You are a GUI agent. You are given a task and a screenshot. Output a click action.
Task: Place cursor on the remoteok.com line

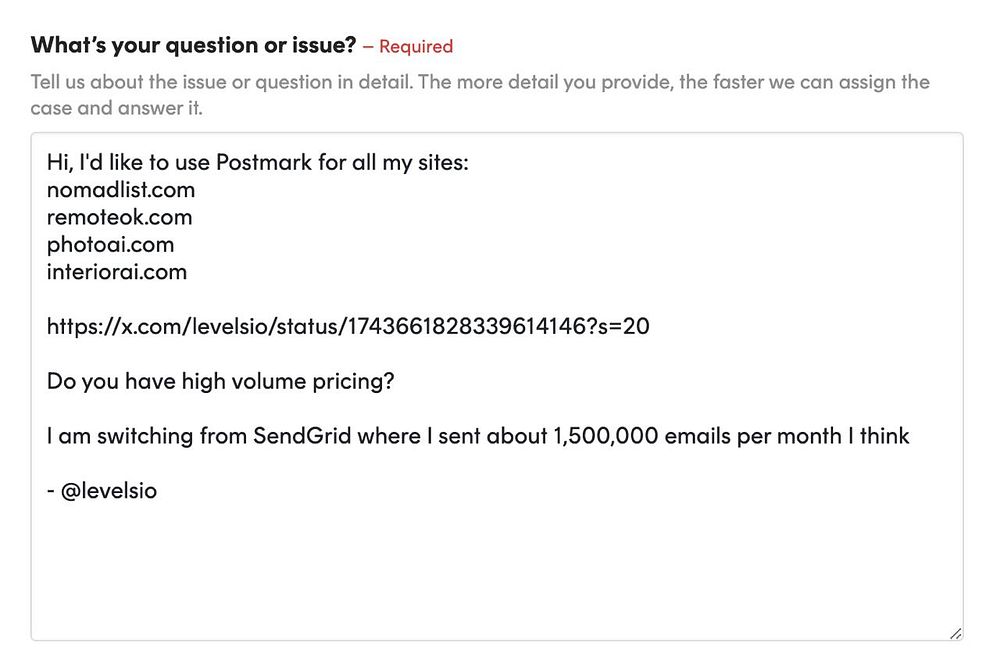pyautogui.click(x=119, y=217)
